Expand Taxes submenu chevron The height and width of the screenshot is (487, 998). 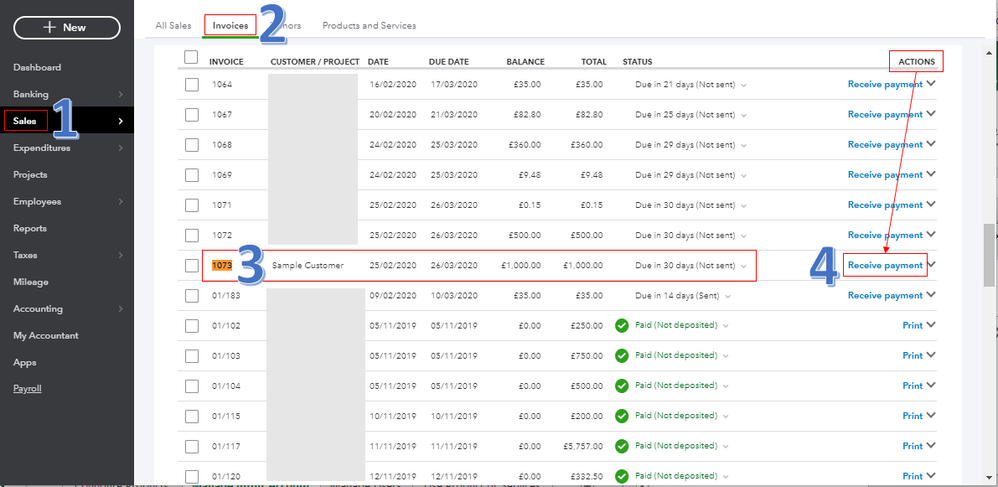(120, 255)
